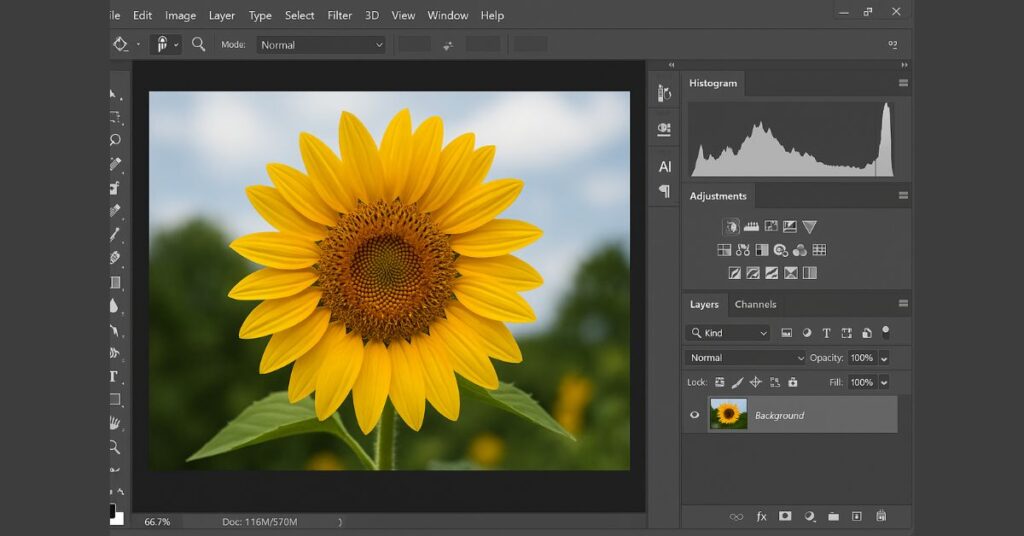Expand the Opacity slider arrow

(x=884, y=358)
